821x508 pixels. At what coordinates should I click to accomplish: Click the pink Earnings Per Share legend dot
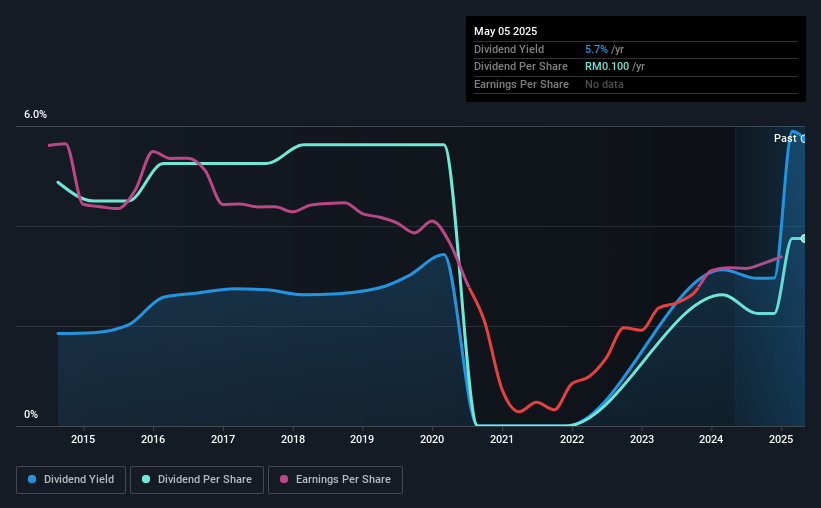point(284,479)
